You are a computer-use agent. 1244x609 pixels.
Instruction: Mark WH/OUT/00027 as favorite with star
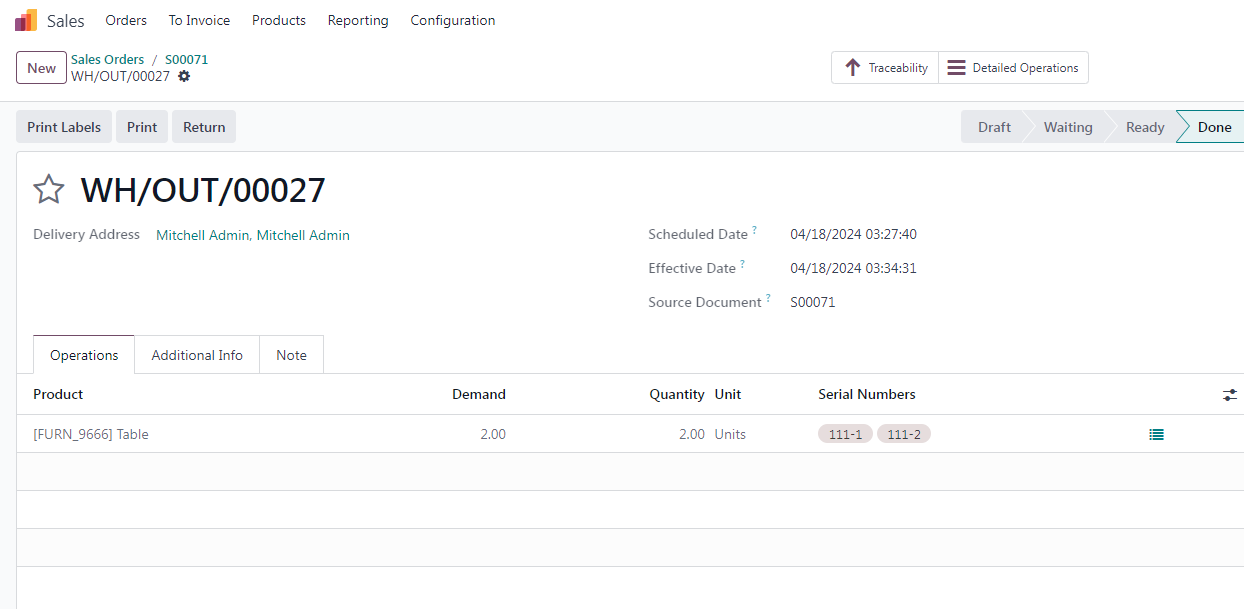click(49, 189)
